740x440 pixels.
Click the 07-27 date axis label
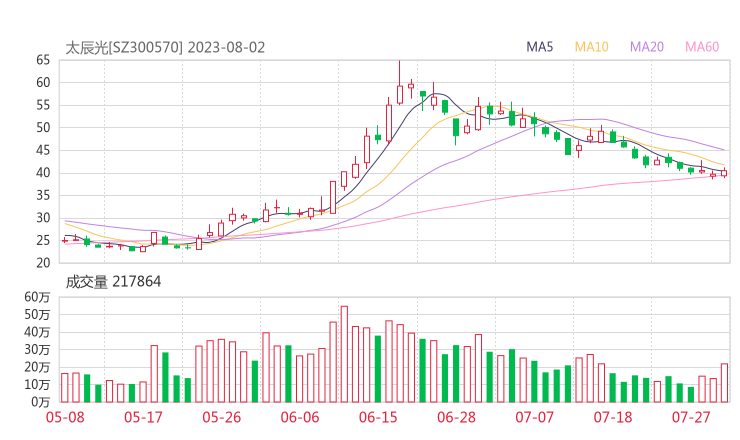coord(691,417)
